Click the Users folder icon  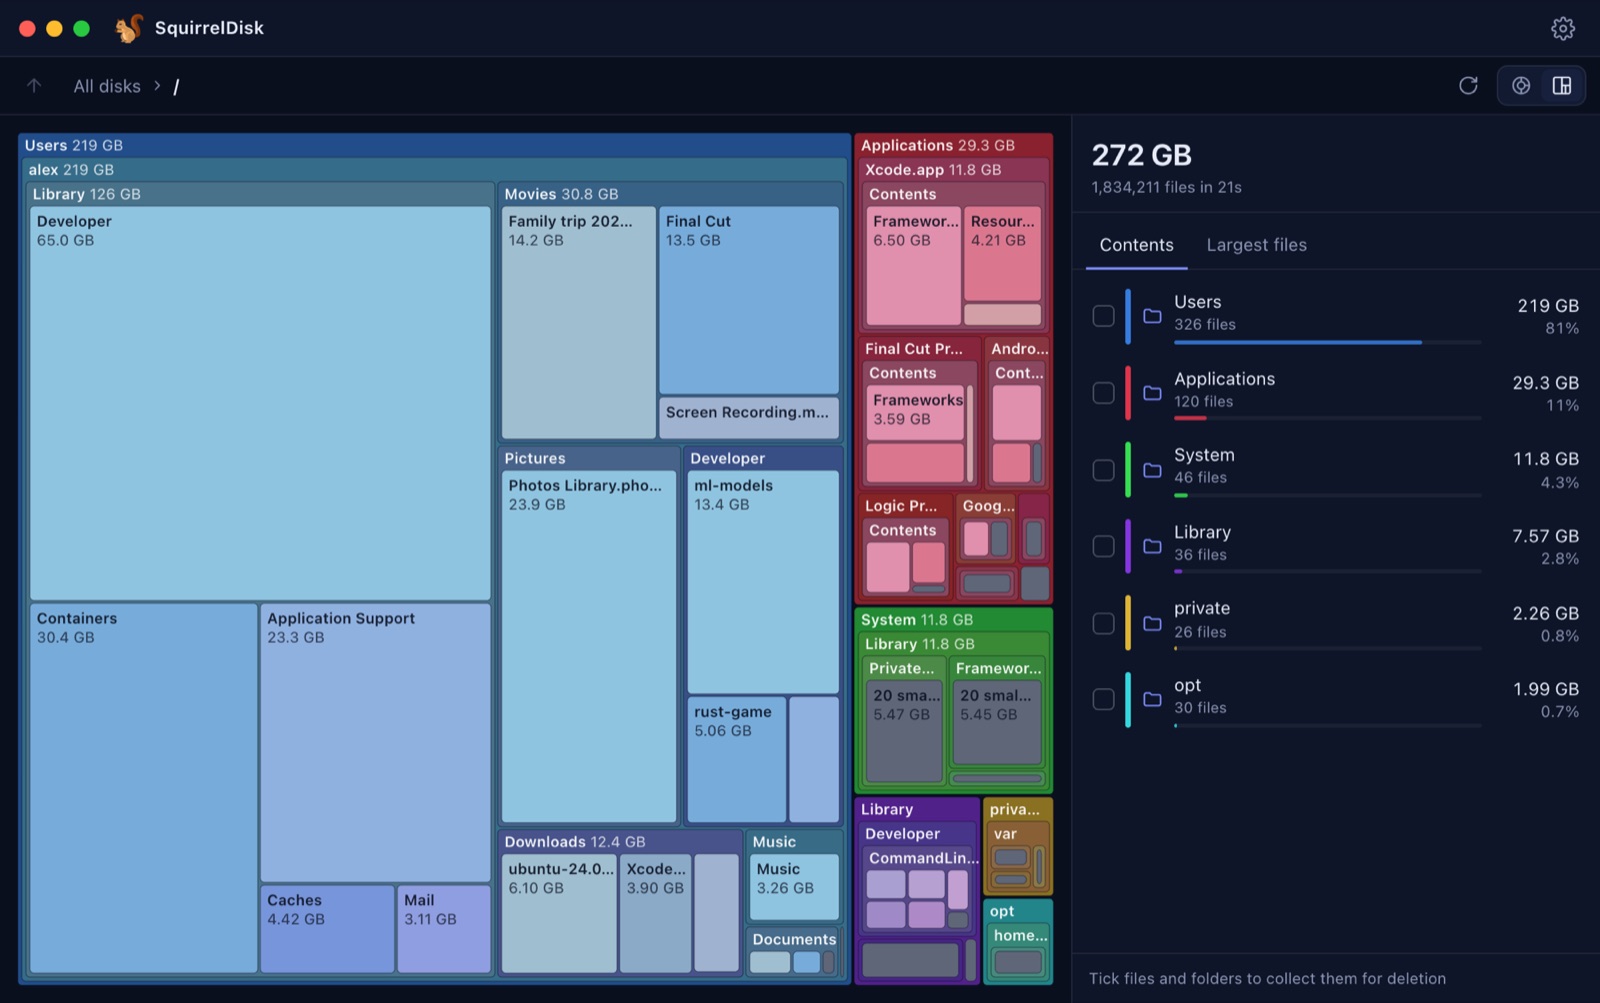tap(1152, 316)
